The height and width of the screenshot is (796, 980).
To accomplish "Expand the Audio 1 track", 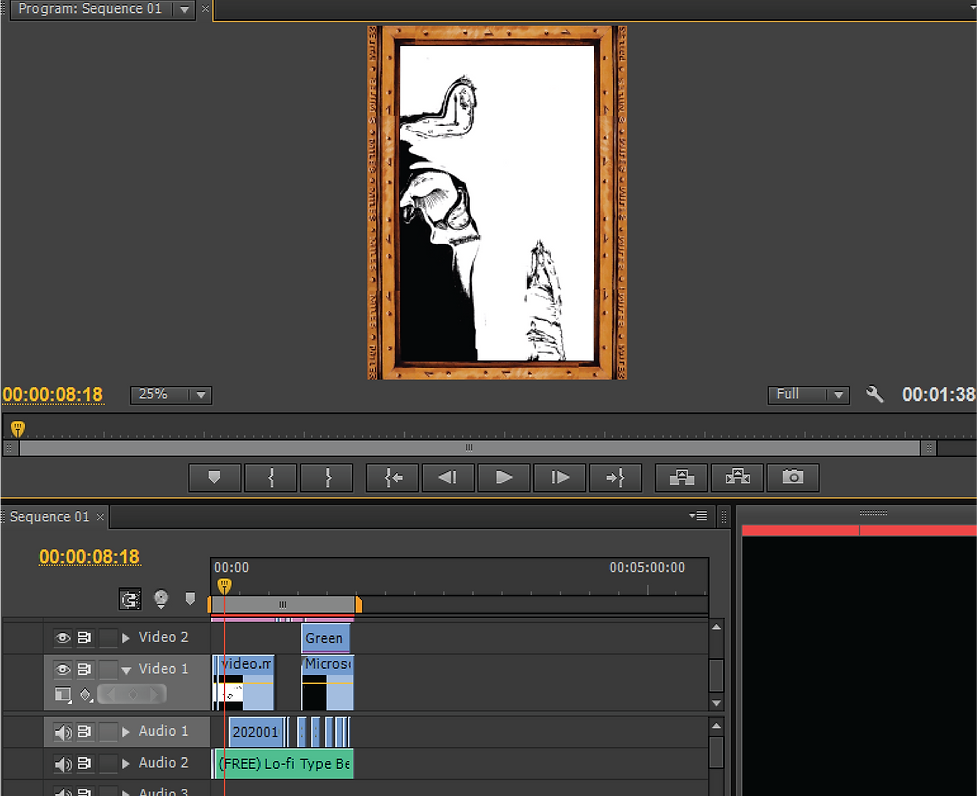I will pos(126,732).
